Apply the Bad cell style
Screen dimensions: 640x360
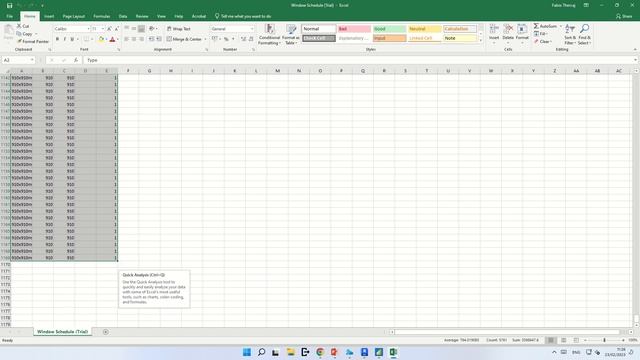354,29
